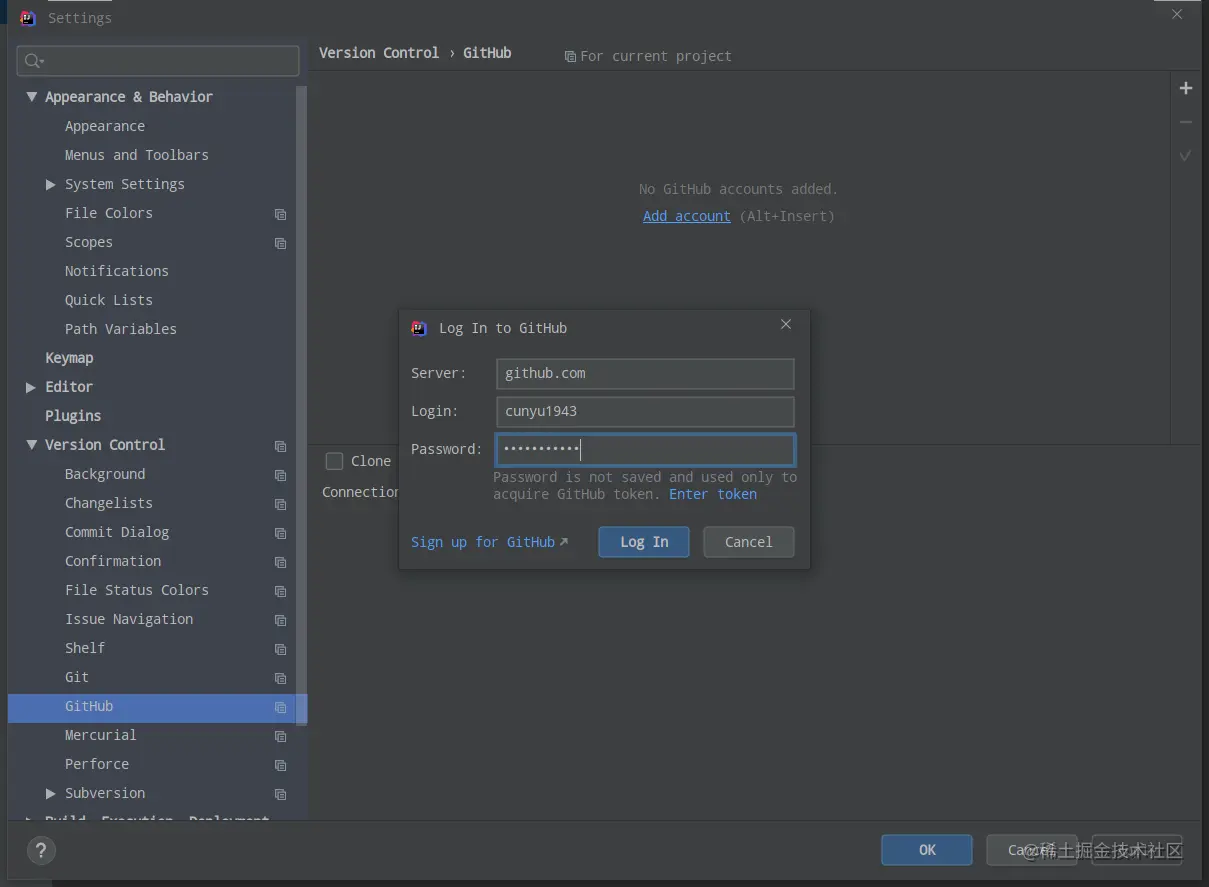Select Path Variables in the tree
This screenshot has height=887, width=1209.
click(x=121, y=329)
